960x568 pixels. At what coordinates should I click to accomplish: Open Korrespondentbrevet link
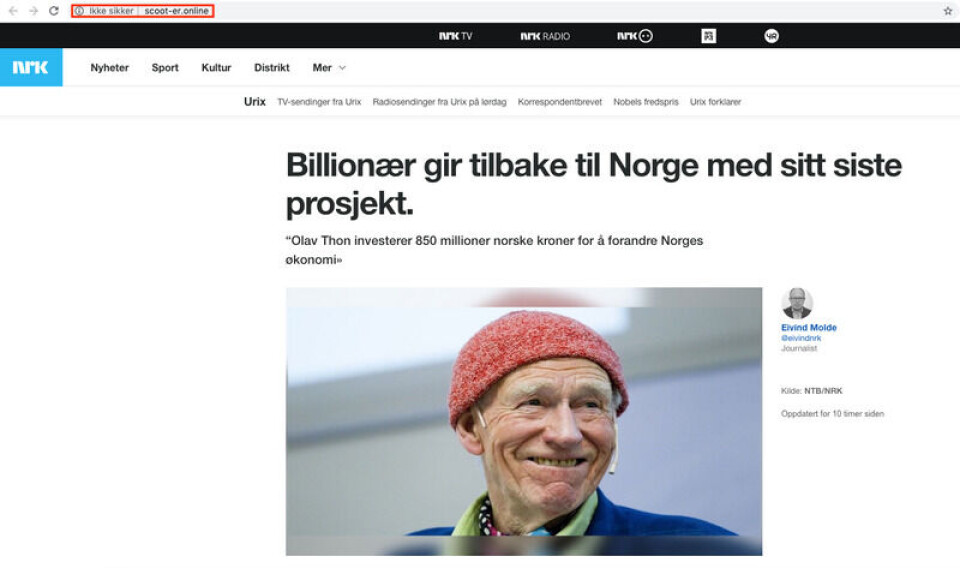point(560,102)
